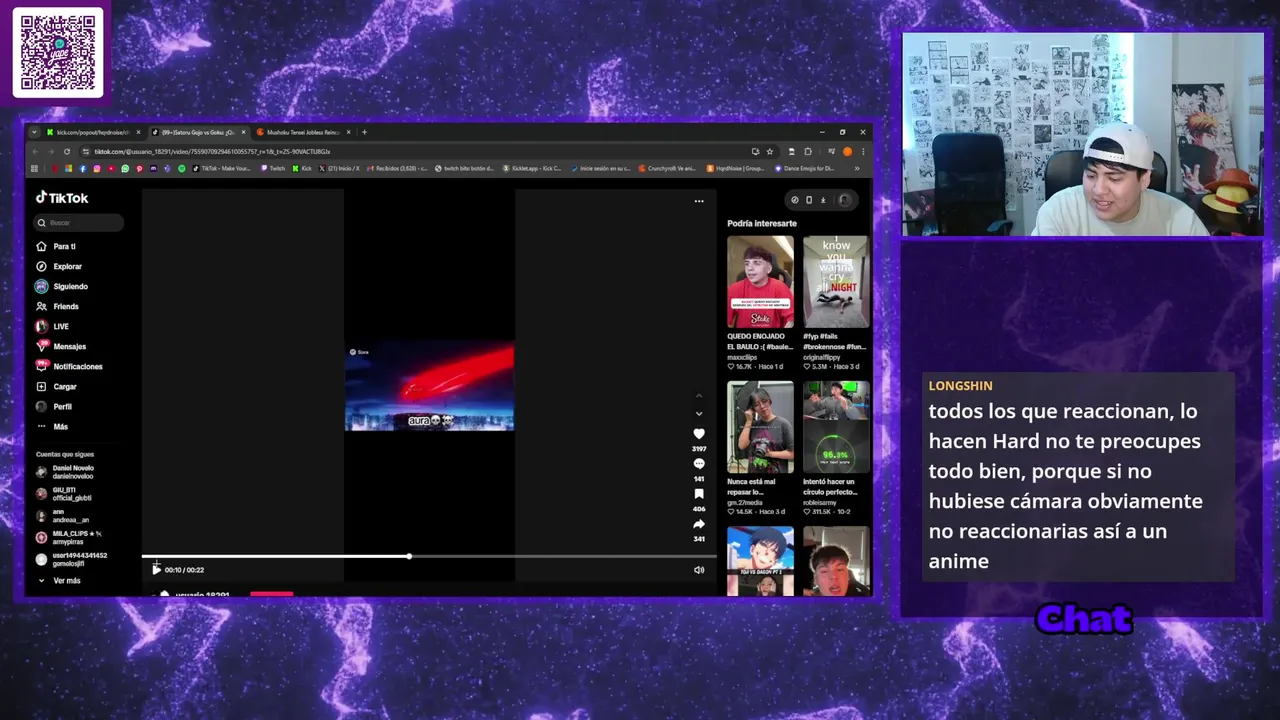This screenshot has height=720, width=1280.
Task: Open Intentó hacer un círculo perfecto video
Action: pyautogui.click(x=836, y=427)
